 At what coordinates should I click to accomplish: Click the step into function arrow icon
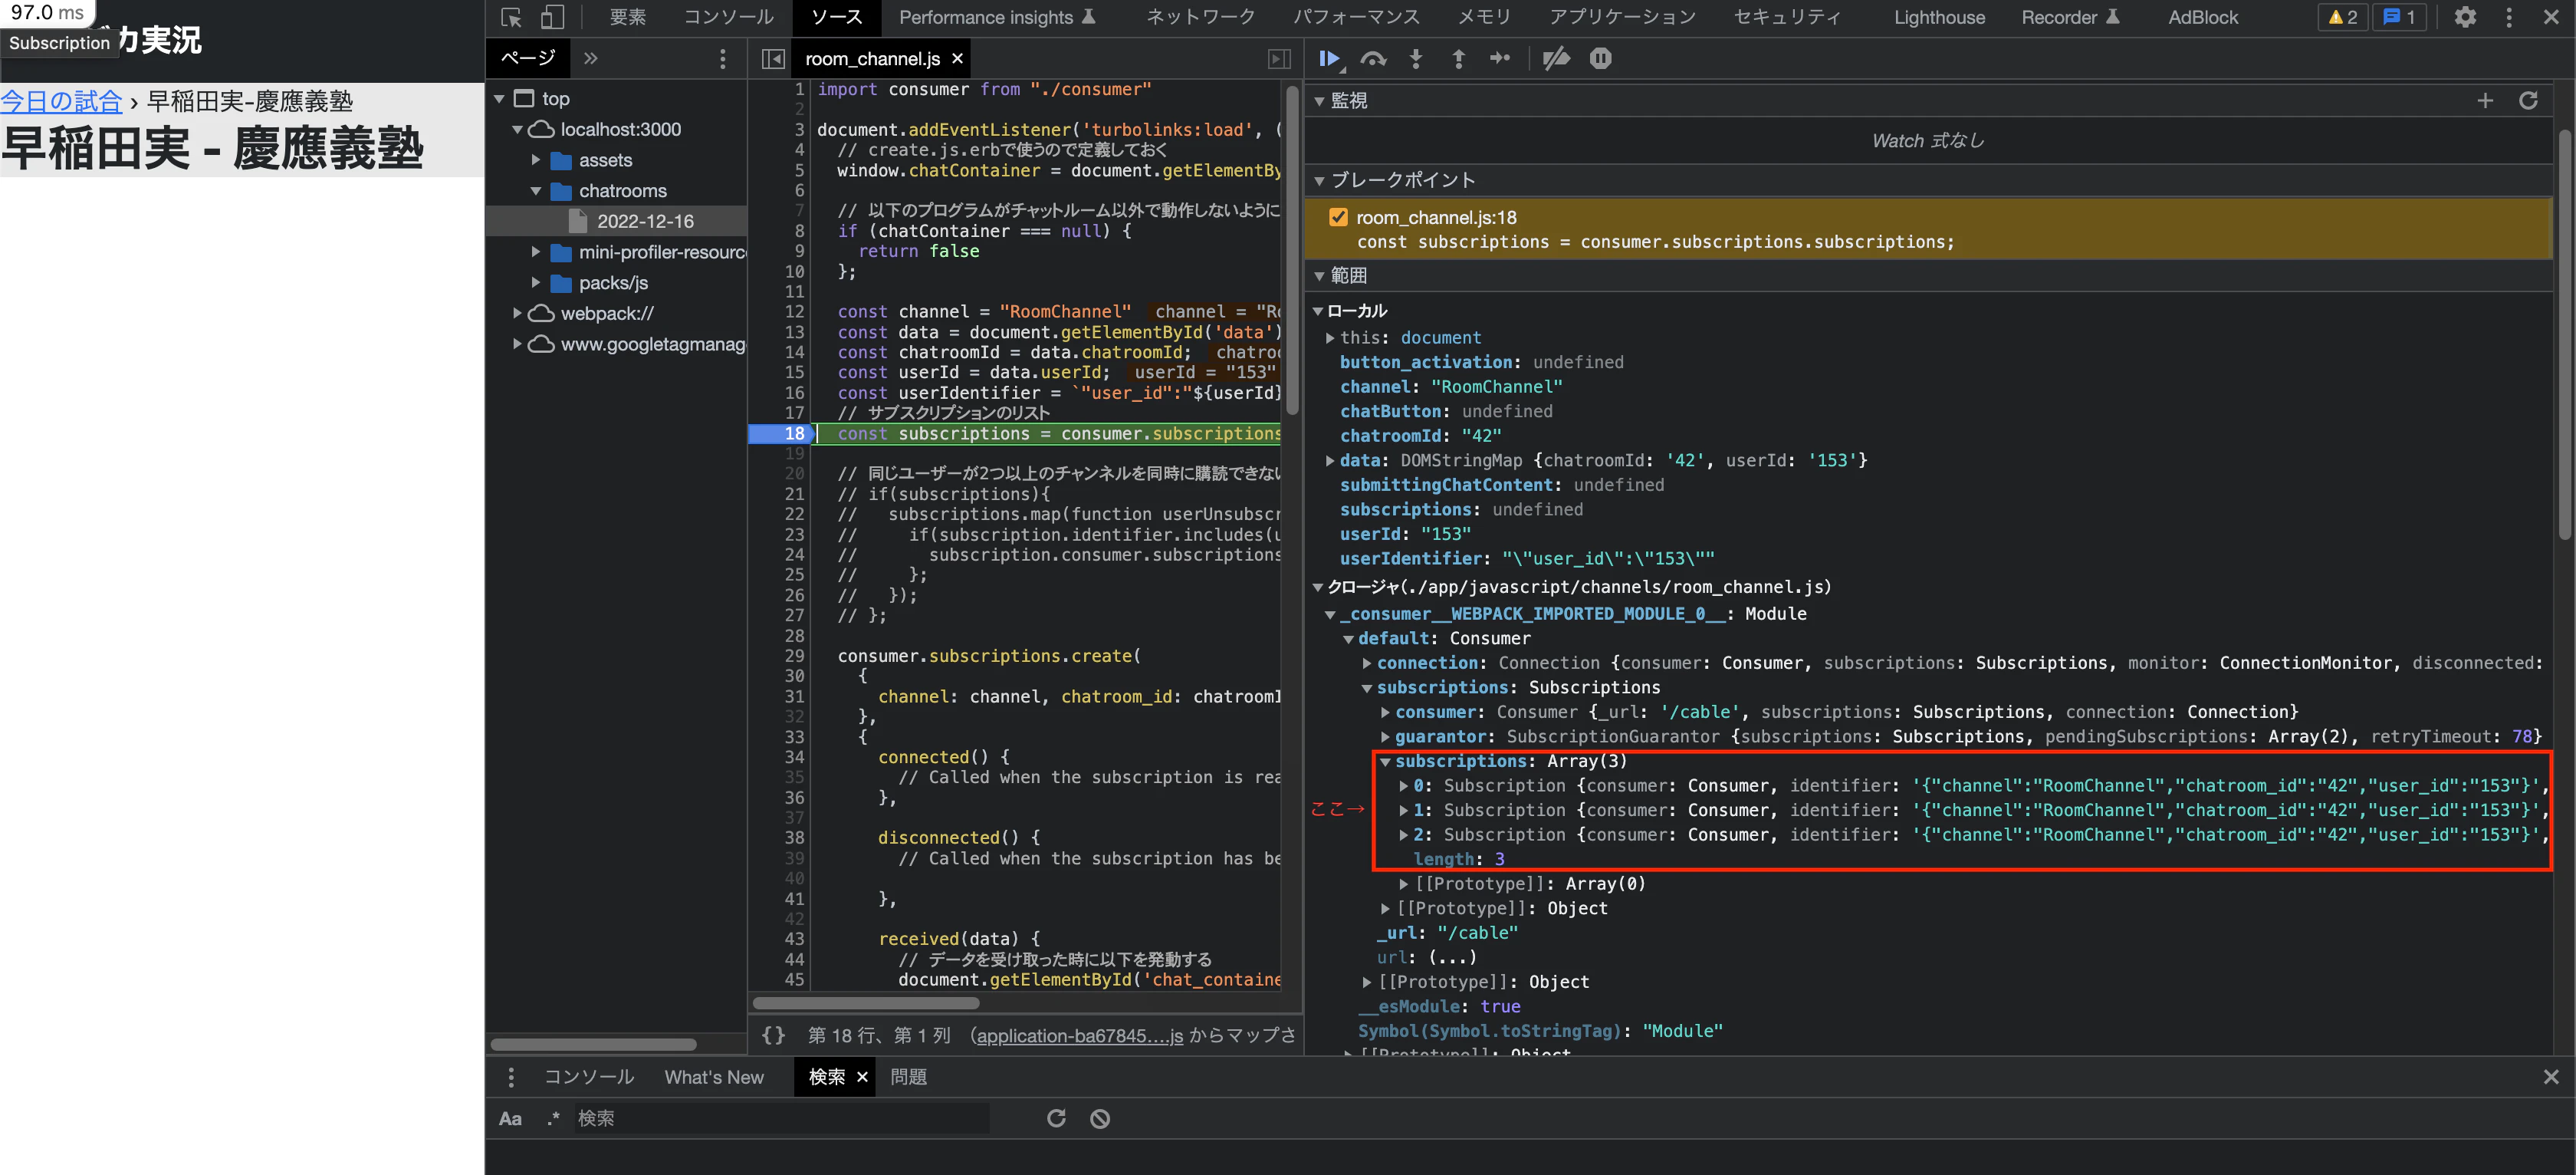click(1416, 59)
